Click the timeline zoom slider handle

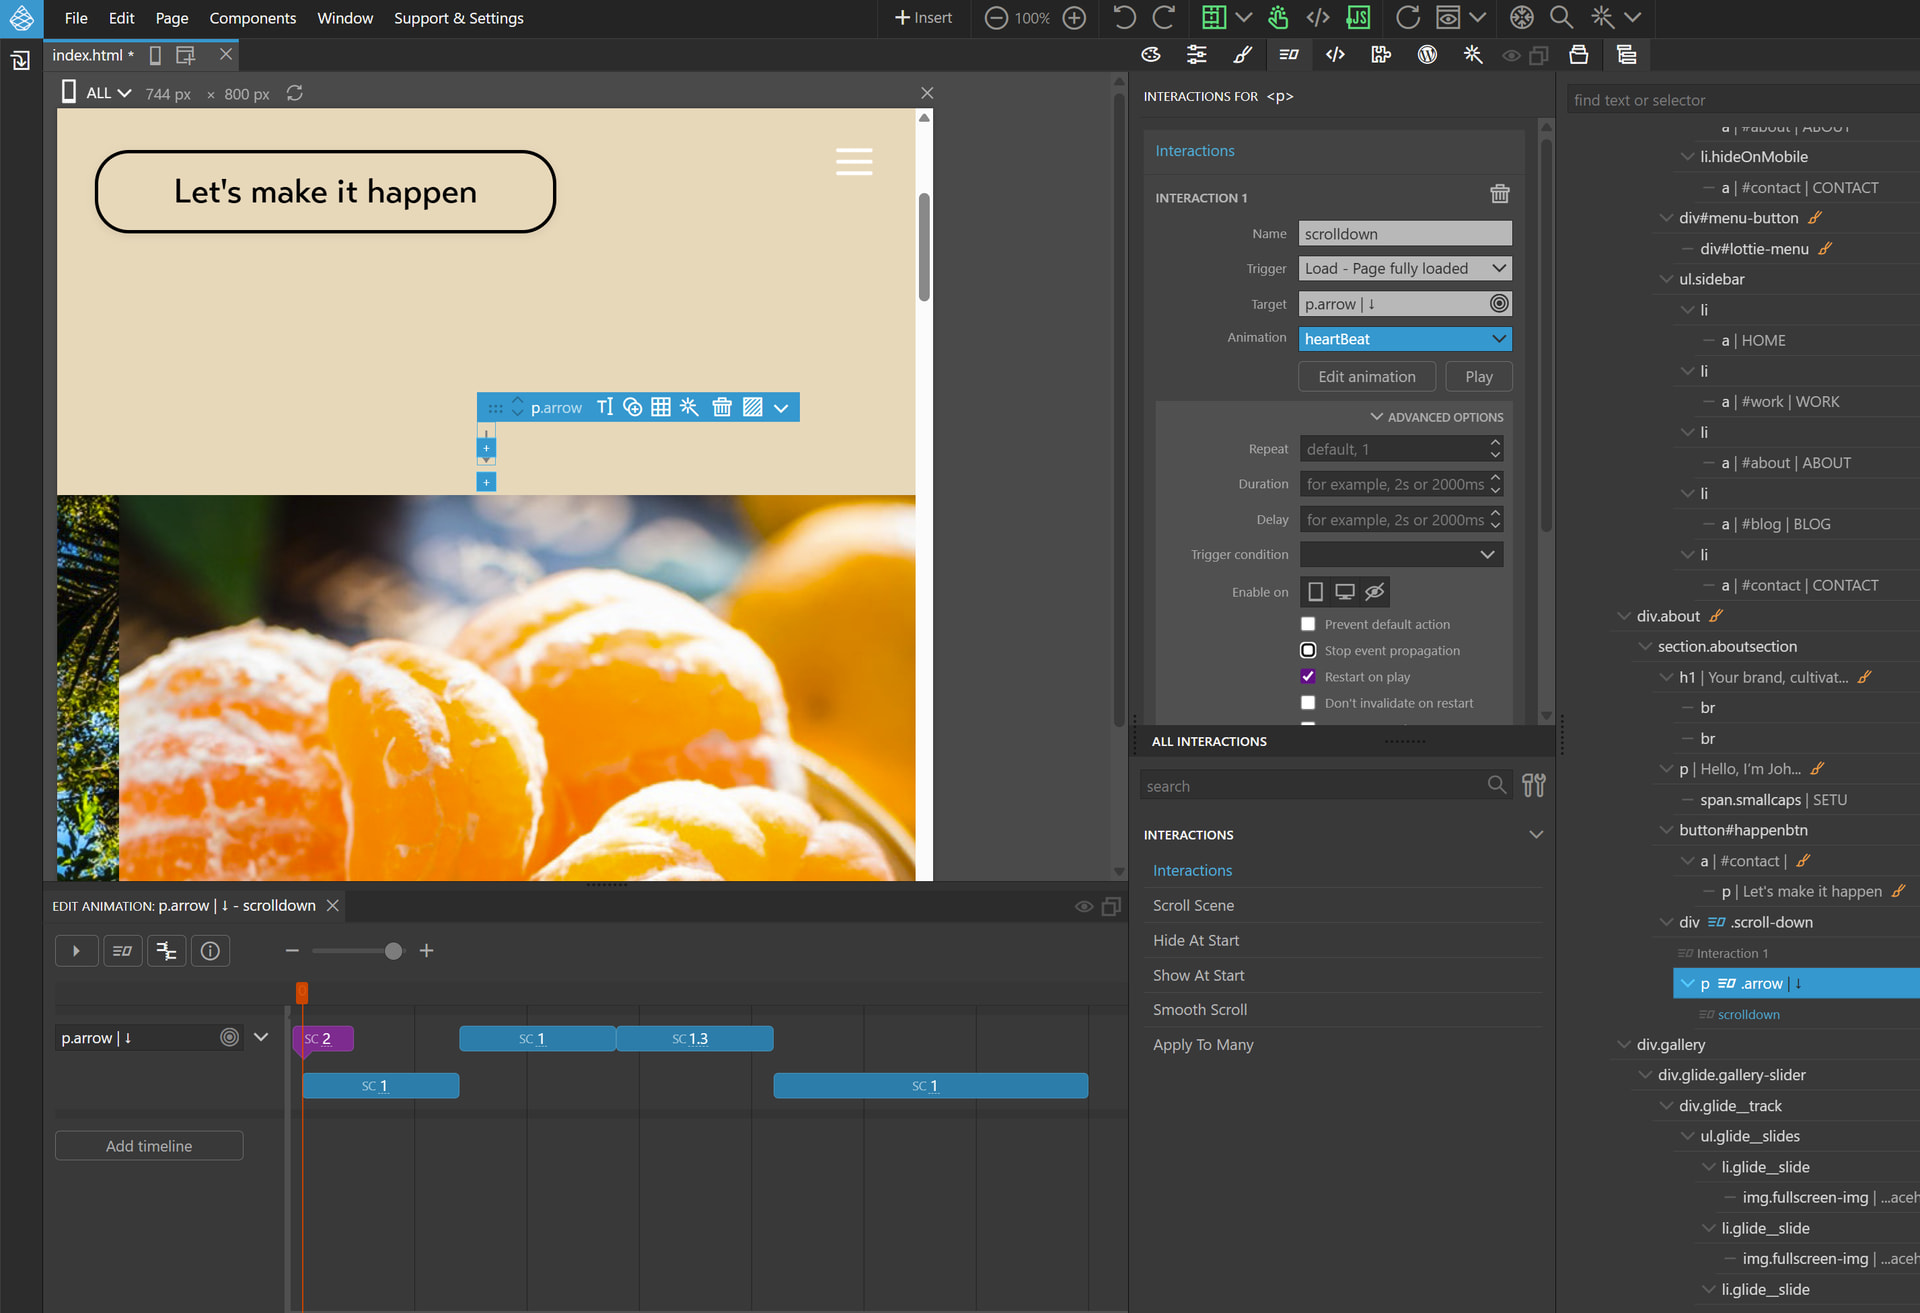pos(394,951)
